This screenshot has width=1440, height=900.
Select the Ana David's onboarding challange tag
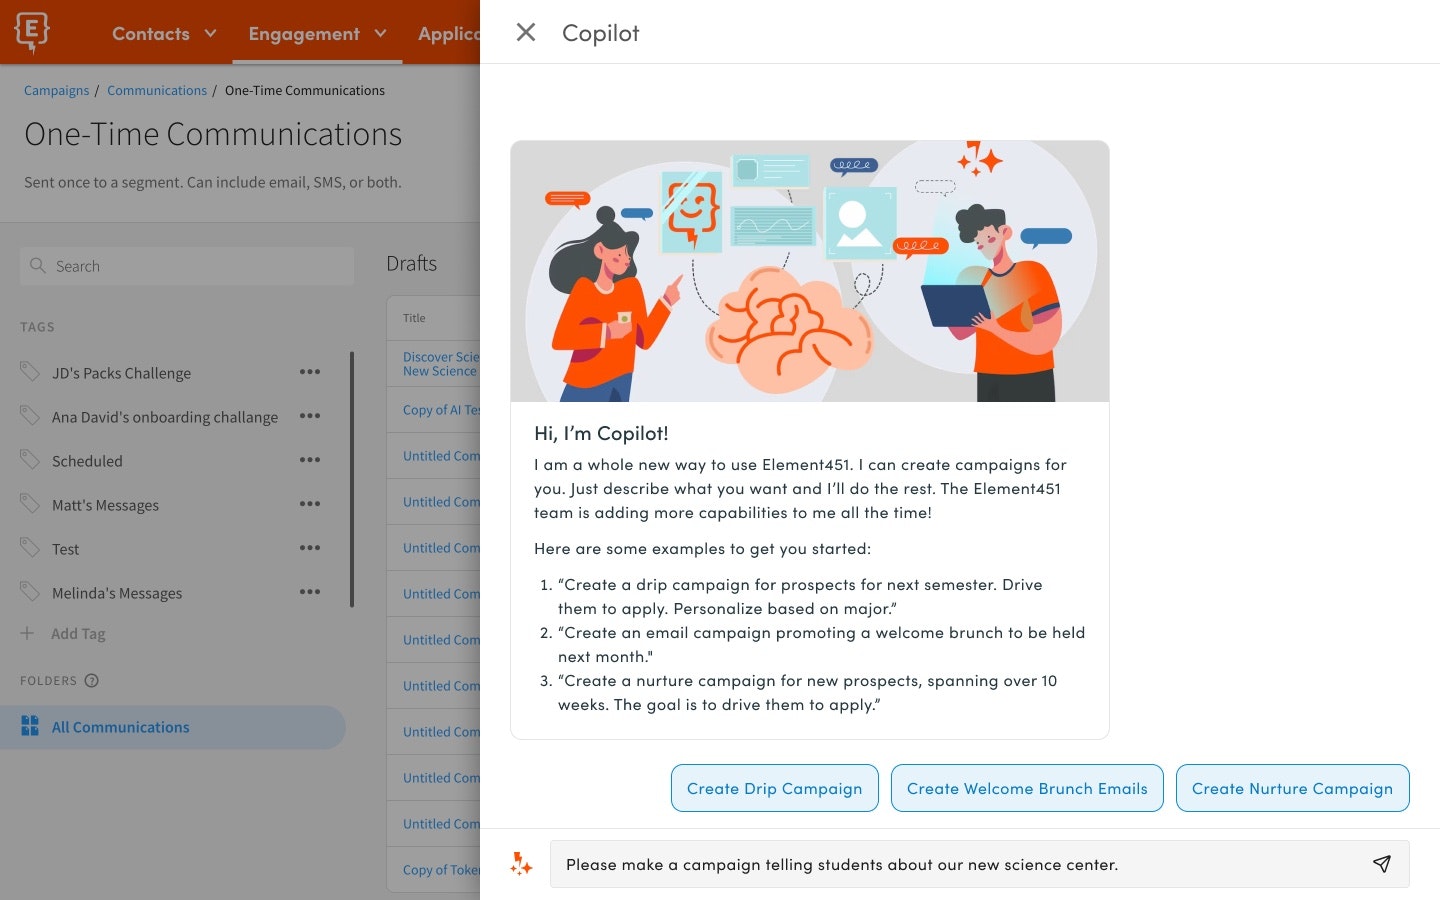point(165,417)
